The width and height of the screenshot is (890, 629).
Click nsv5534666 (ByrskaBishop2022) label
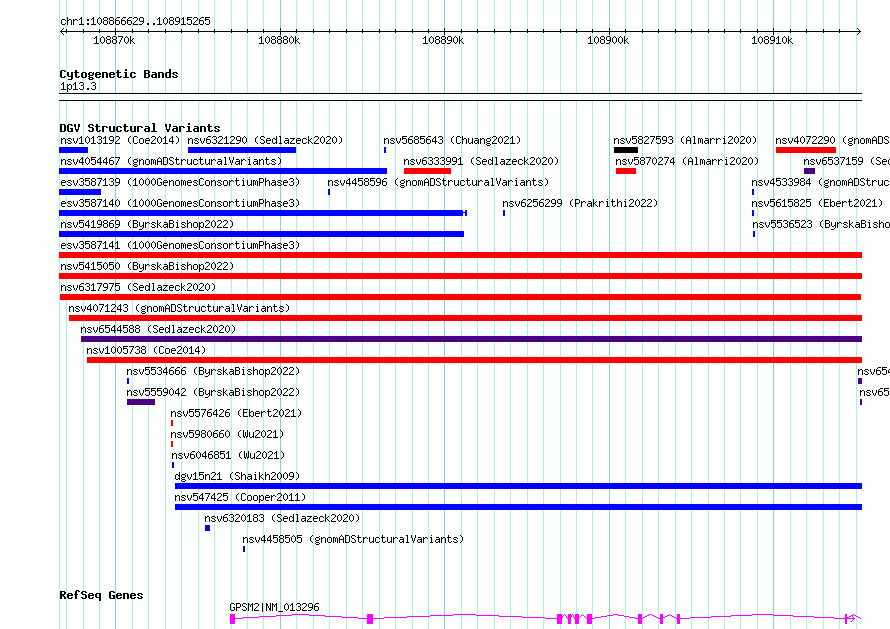tap(213, 371)
